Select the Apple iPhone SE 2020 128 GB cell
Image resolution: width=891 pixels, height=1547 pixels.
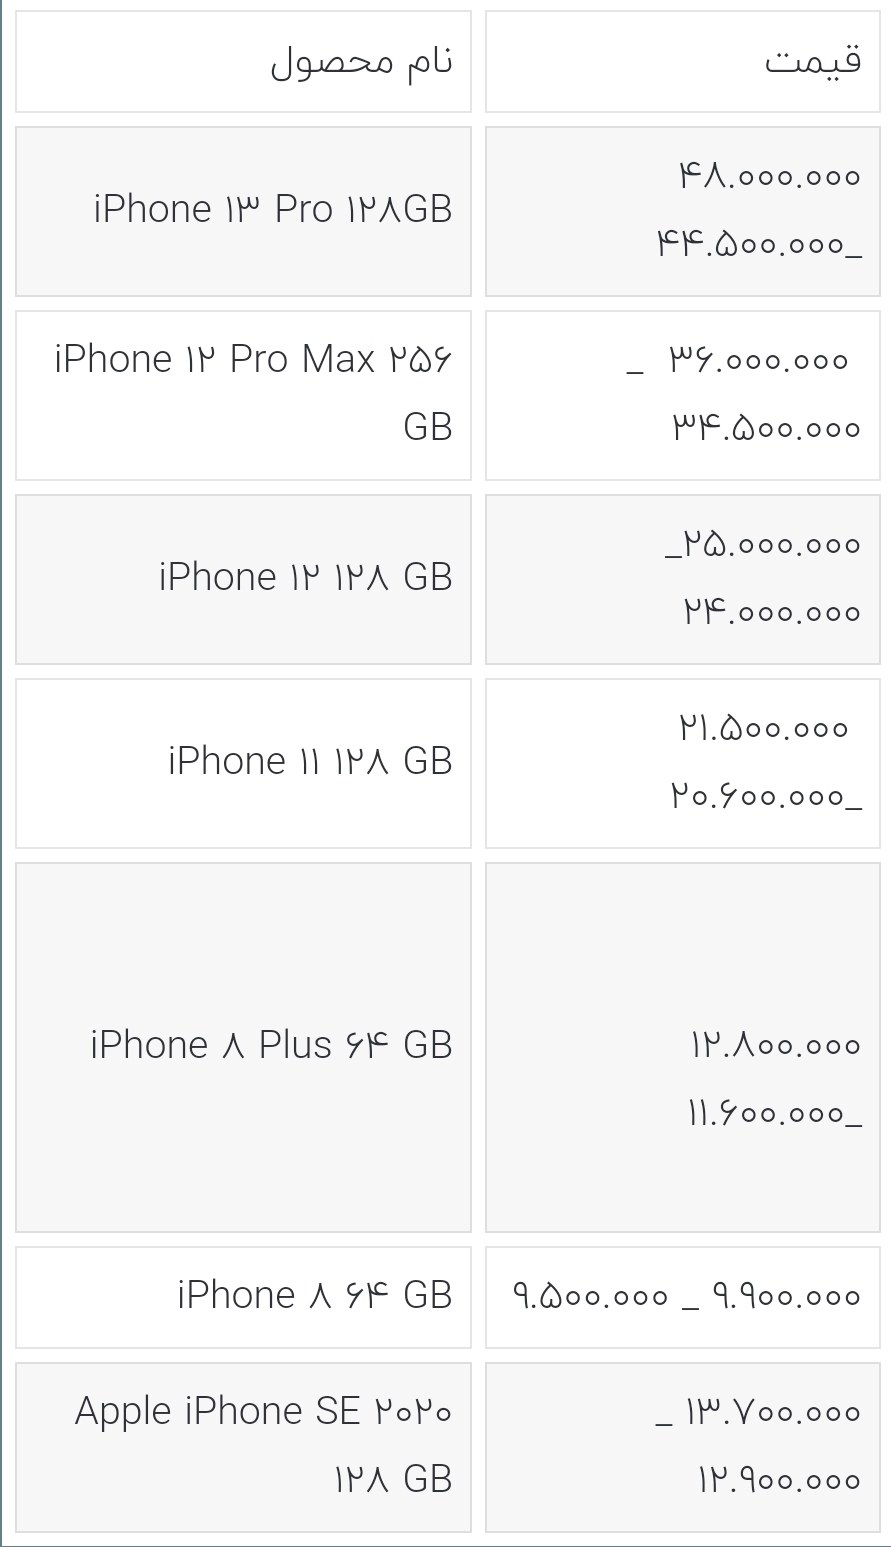[243, 1446]
